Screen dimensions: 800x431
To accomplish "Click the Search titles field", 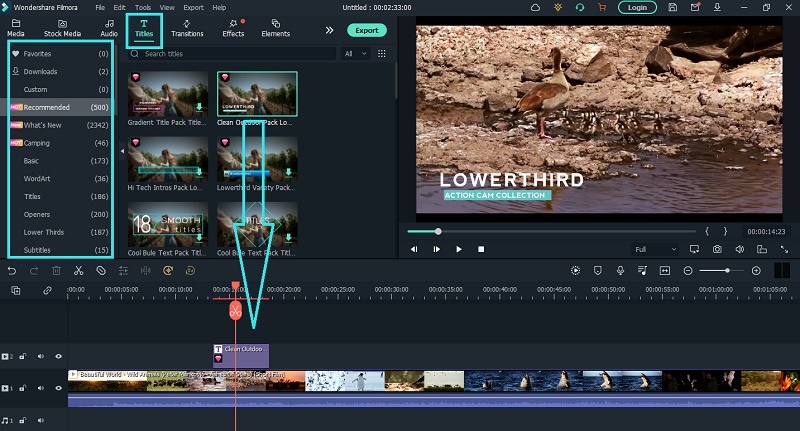I will [x=232, y=54].
